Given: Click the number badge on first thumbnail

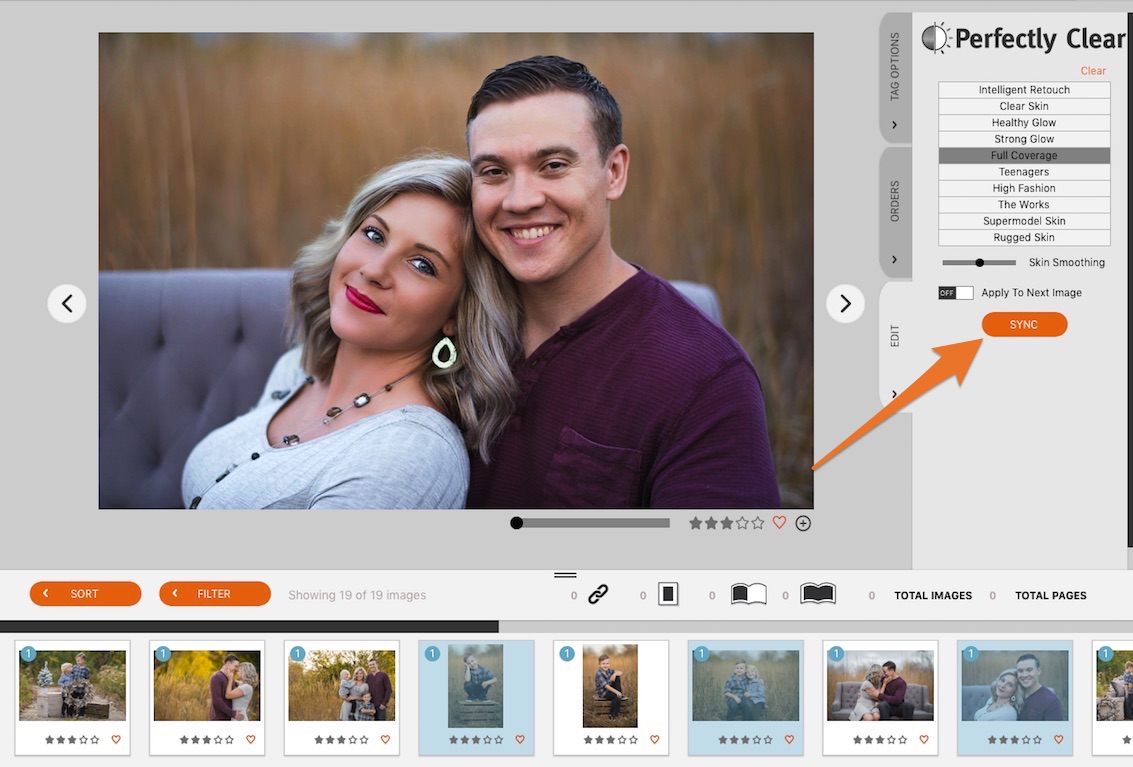Looking at the screenshot, I should (x=28, y=654).
